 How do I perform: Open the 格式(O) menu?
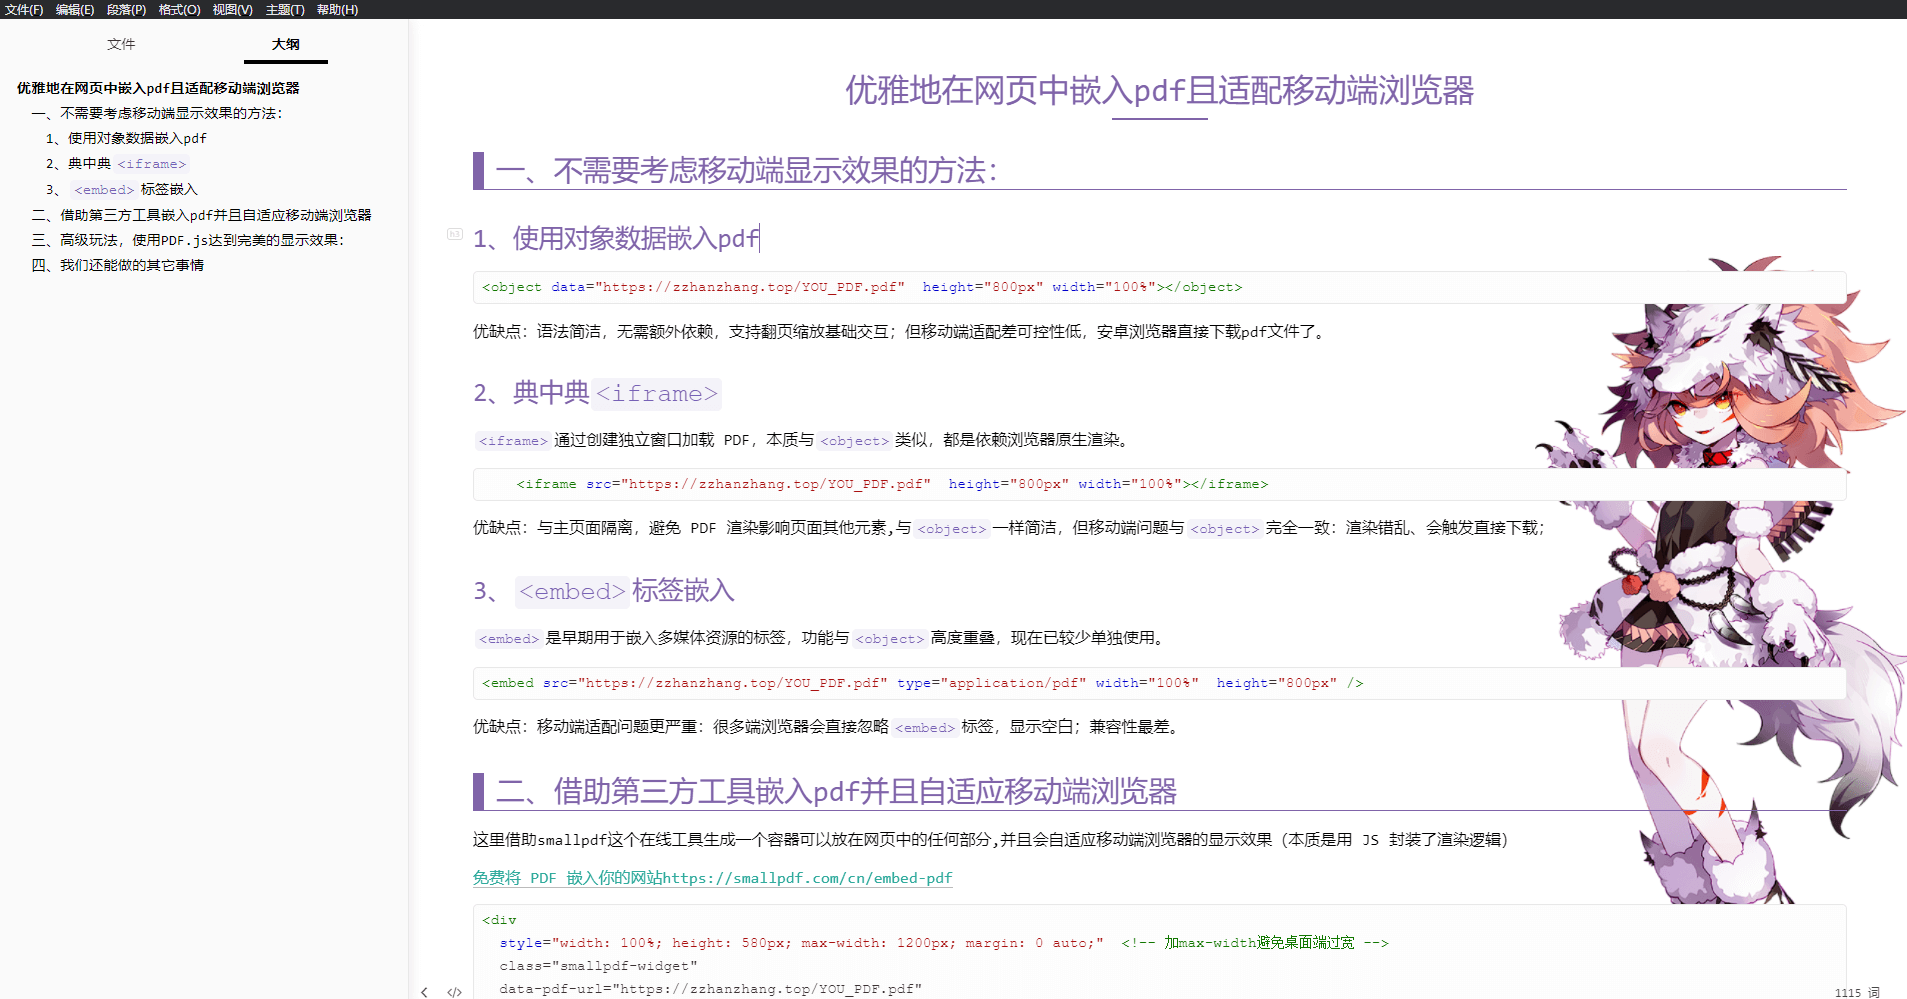(179, 10)
